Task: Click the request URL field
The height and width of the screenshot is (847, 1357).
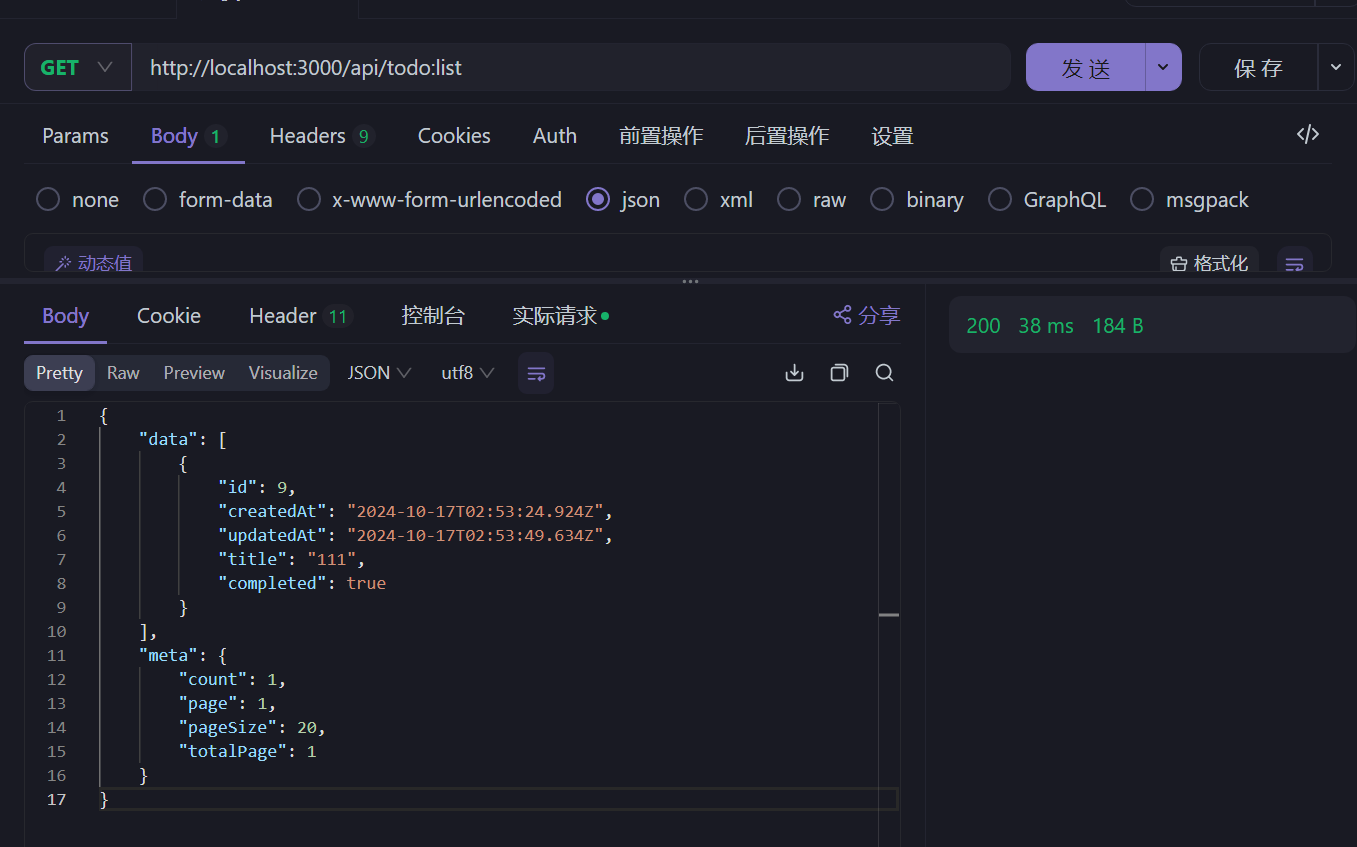Action: click(x=571, y=68)
